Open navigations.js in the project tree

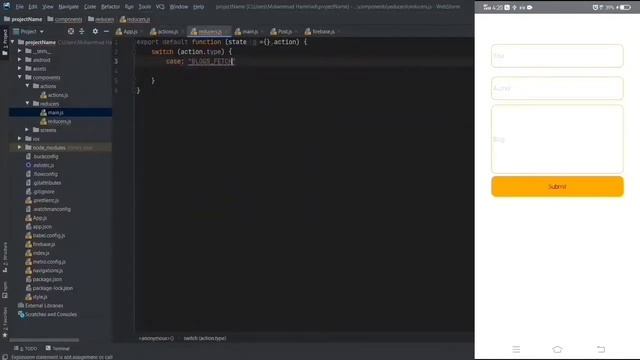44,270
